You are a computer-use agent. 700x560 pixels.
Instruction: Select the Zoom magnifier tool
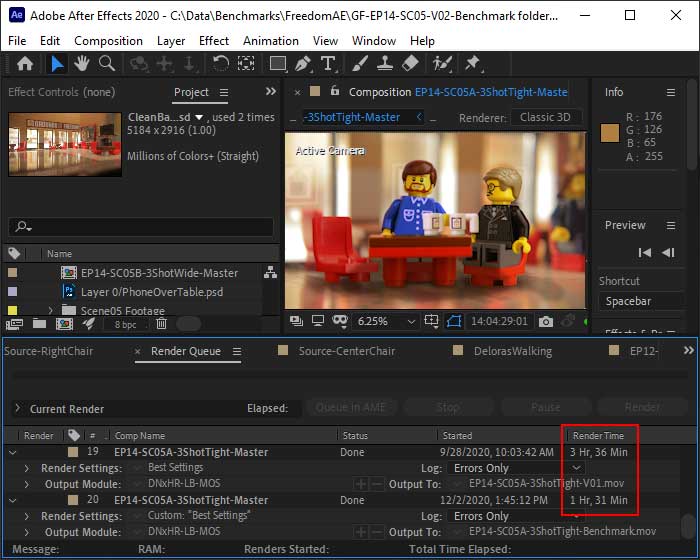pyautogui.click(x=106, y=63)
